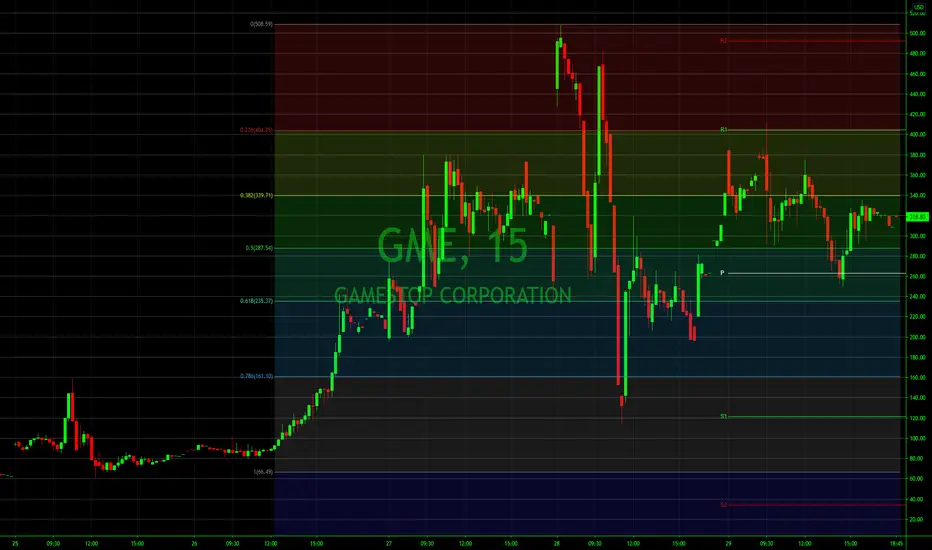
Task: Click the 480.00 price axis label
Action: coord(917,54)
